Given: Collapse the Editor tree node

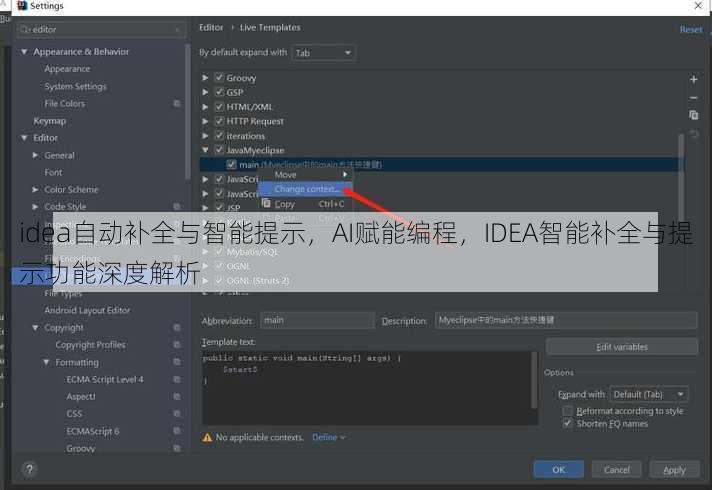Looking at the screenshot, I should point(24,138).
